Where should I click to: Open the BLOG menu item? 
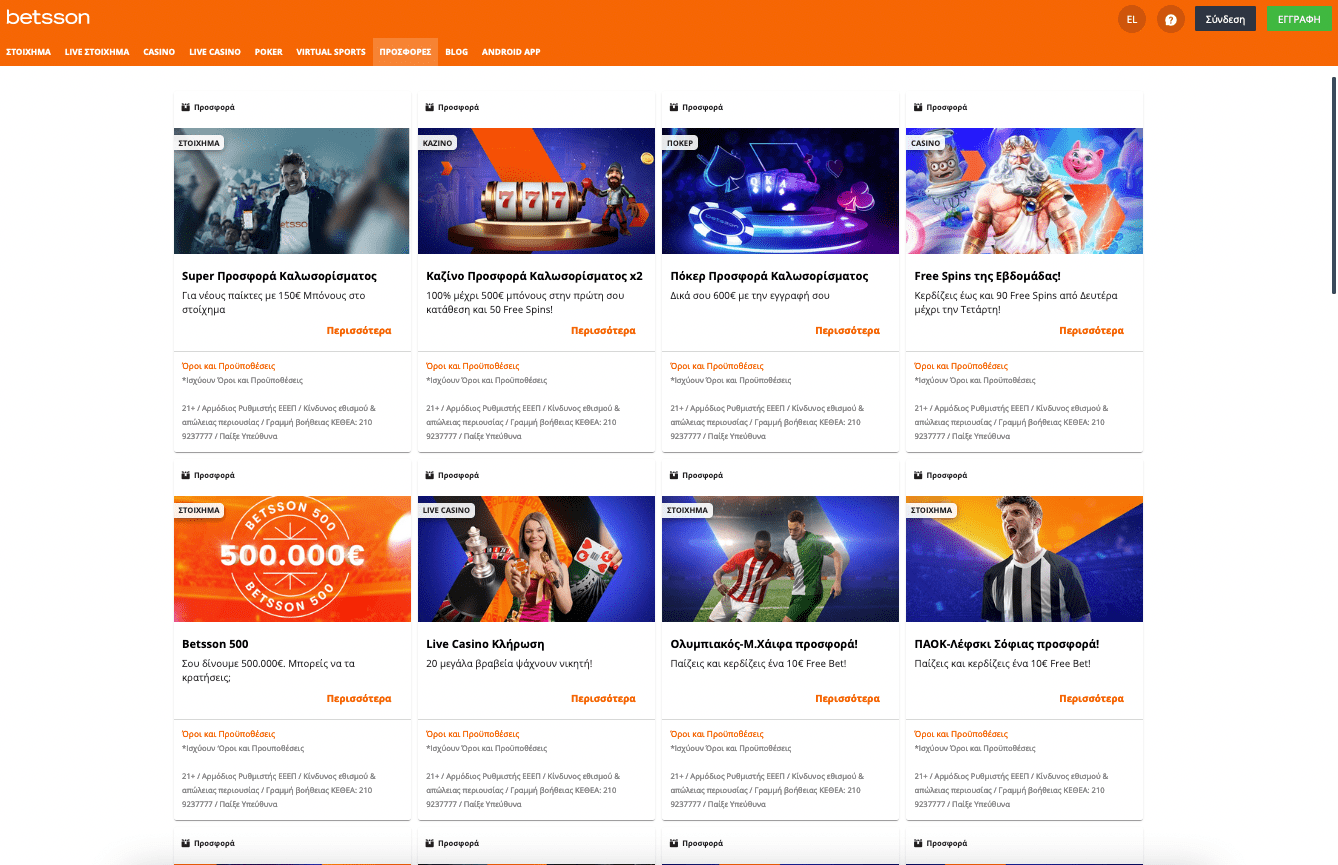tap(456, 52)
